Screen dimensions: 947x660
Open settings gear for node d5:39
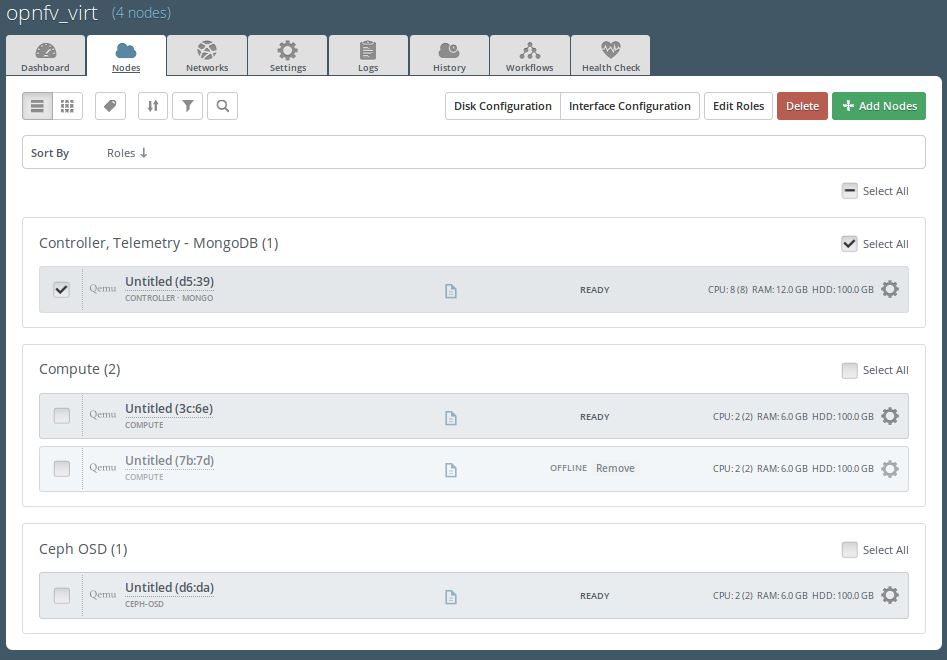point(890,289)
